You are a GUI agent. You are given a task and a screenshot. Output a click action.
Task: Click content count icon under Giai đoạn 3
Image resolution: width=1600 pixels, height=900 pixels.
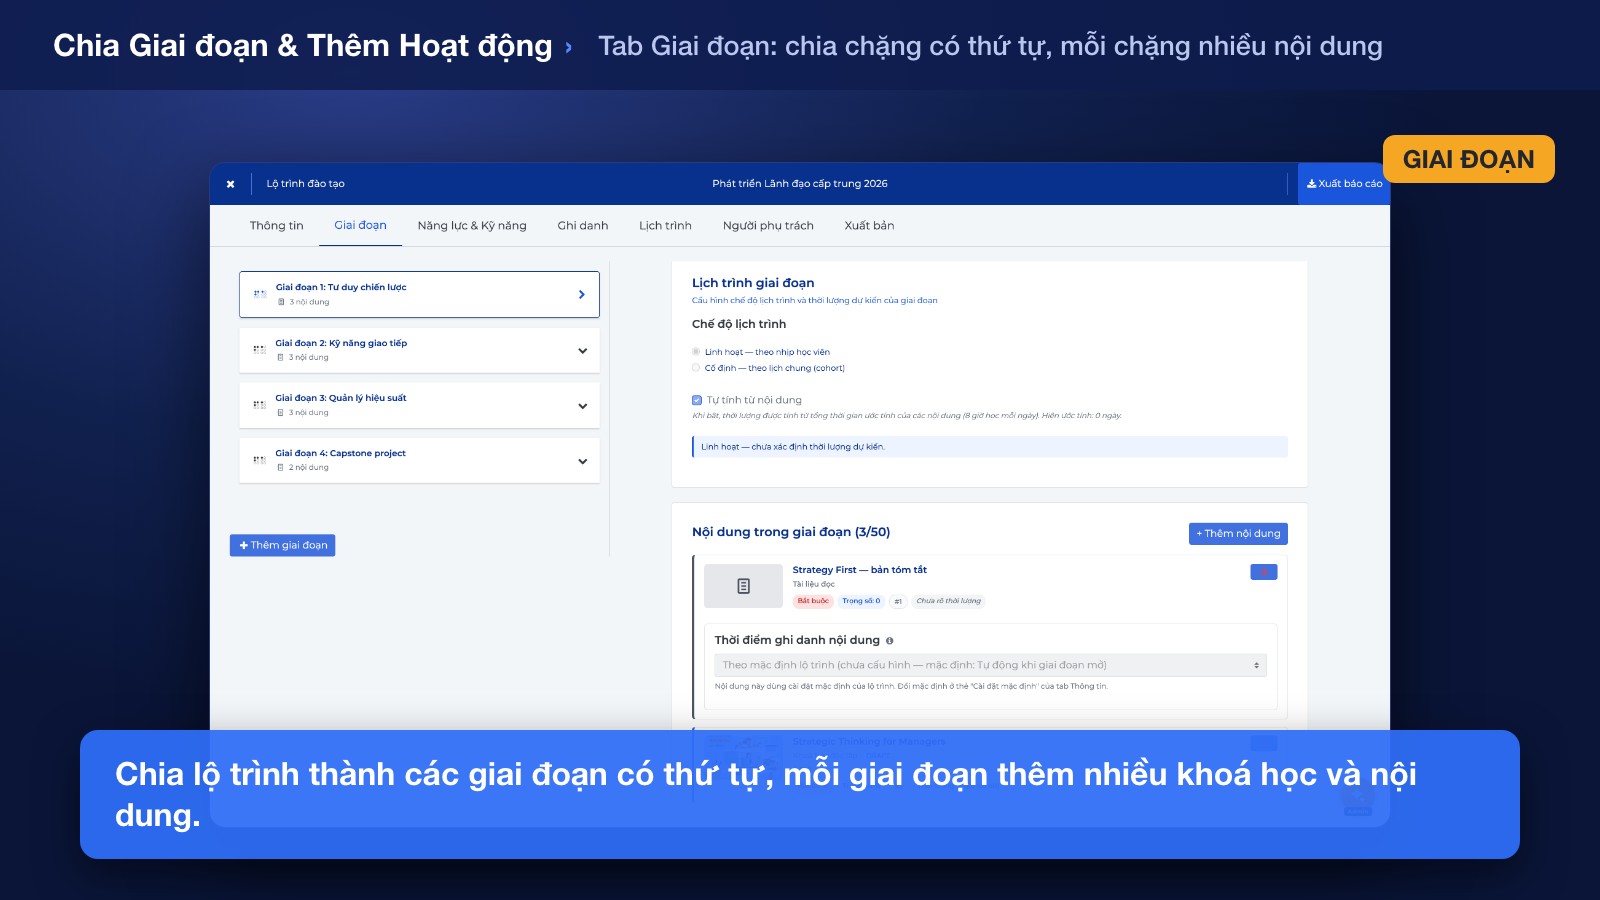click(281, 412)
